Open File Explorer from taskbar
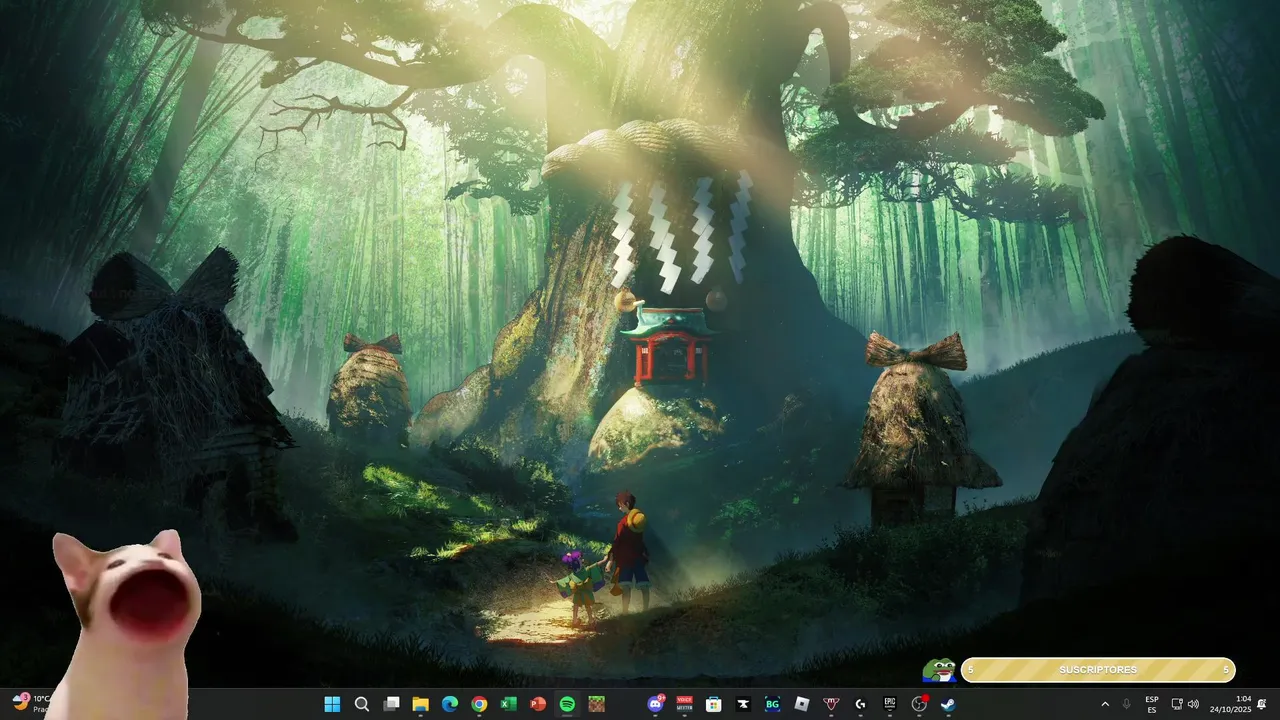The image size is (1280, 720). (421, 704)
